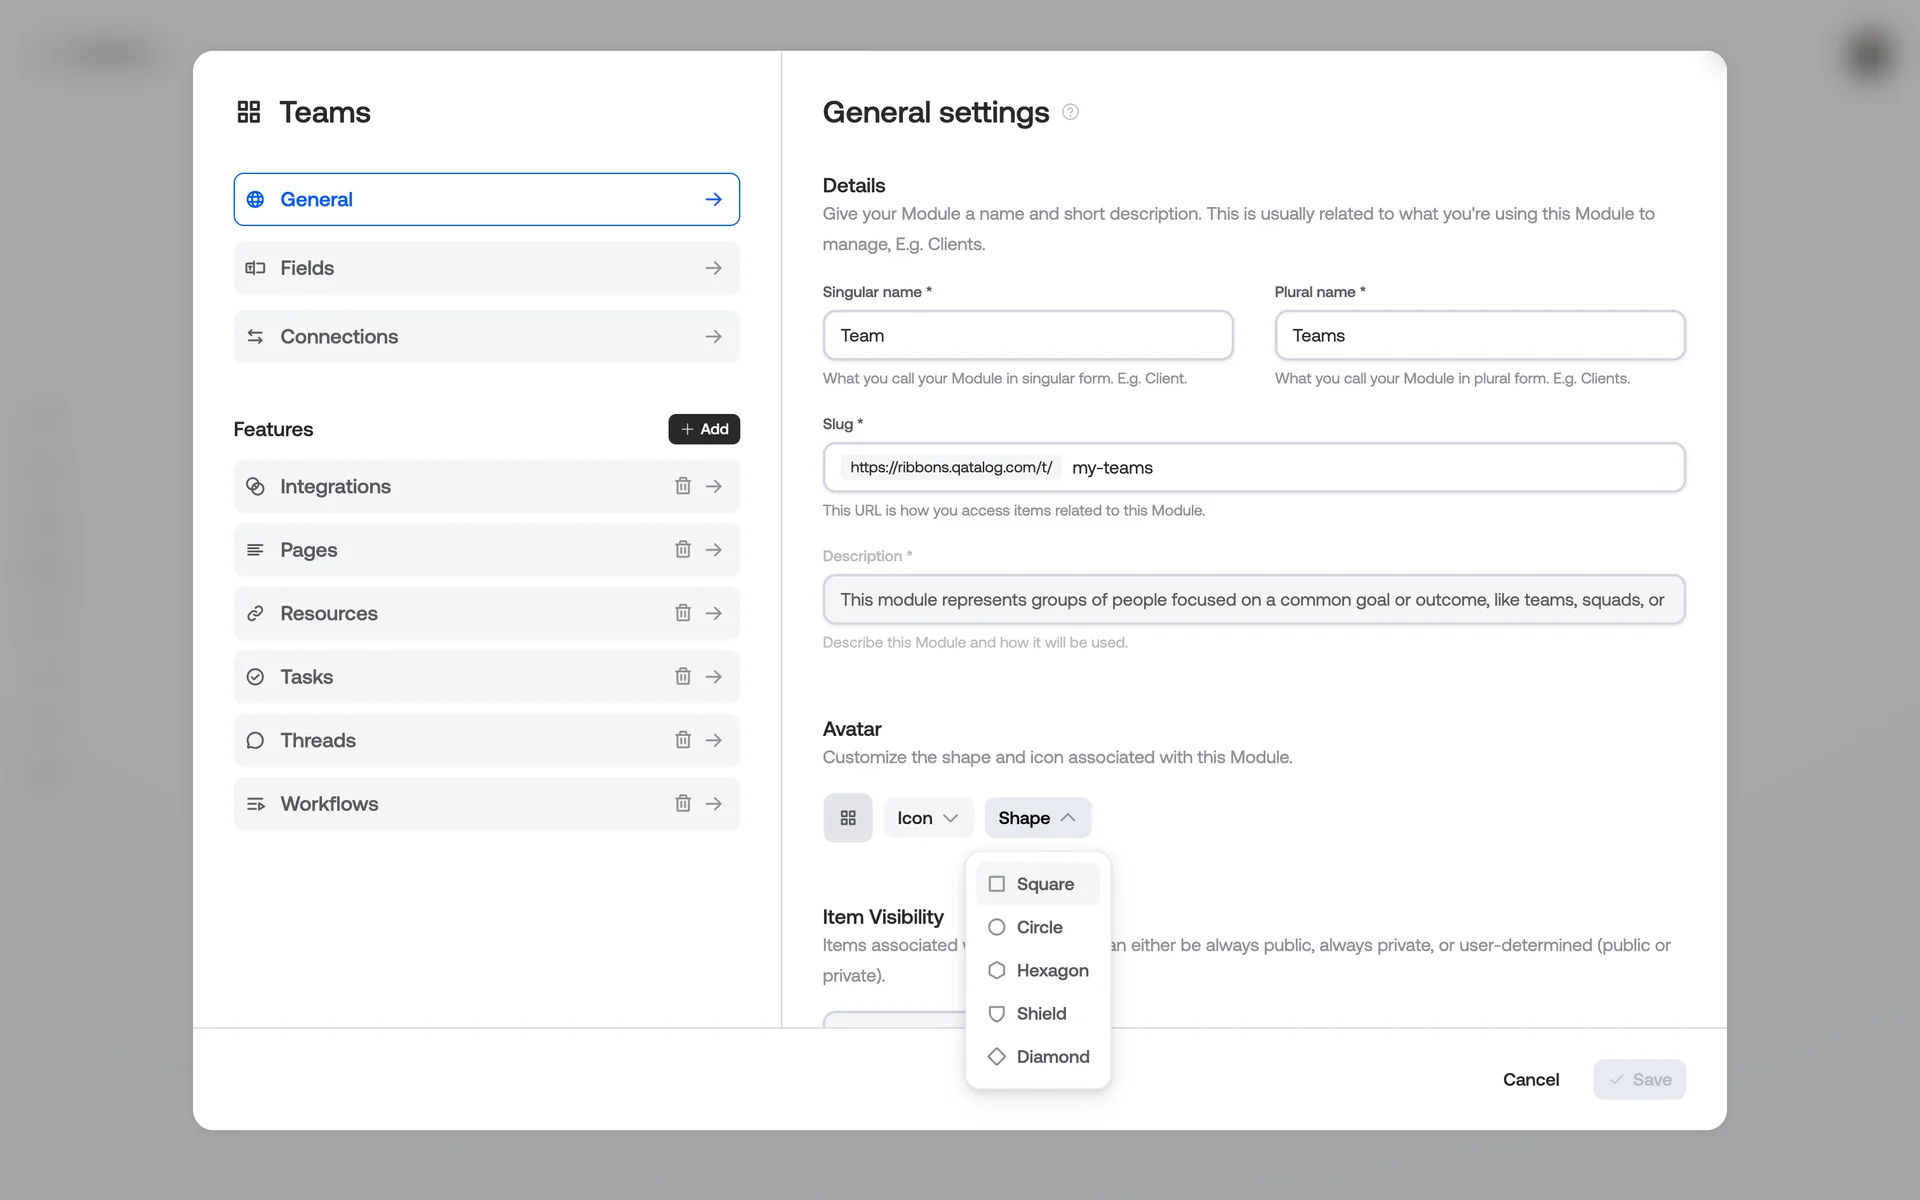The width and height of the screenshot is (1920, 1200).
Task: Click the trash icon on Pages row
Action: 683,549
